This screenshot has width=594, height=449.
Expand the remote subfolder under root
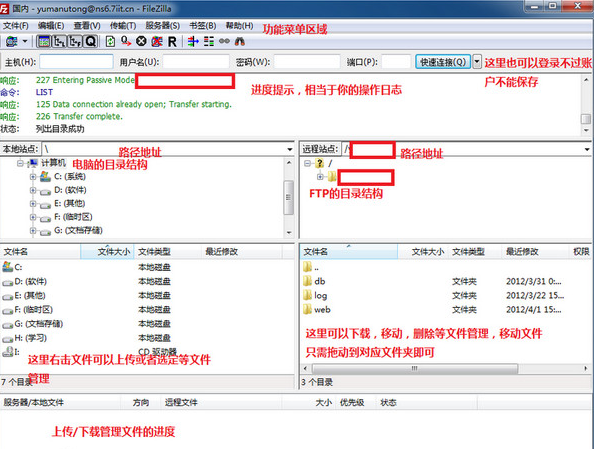coord(320,177)
